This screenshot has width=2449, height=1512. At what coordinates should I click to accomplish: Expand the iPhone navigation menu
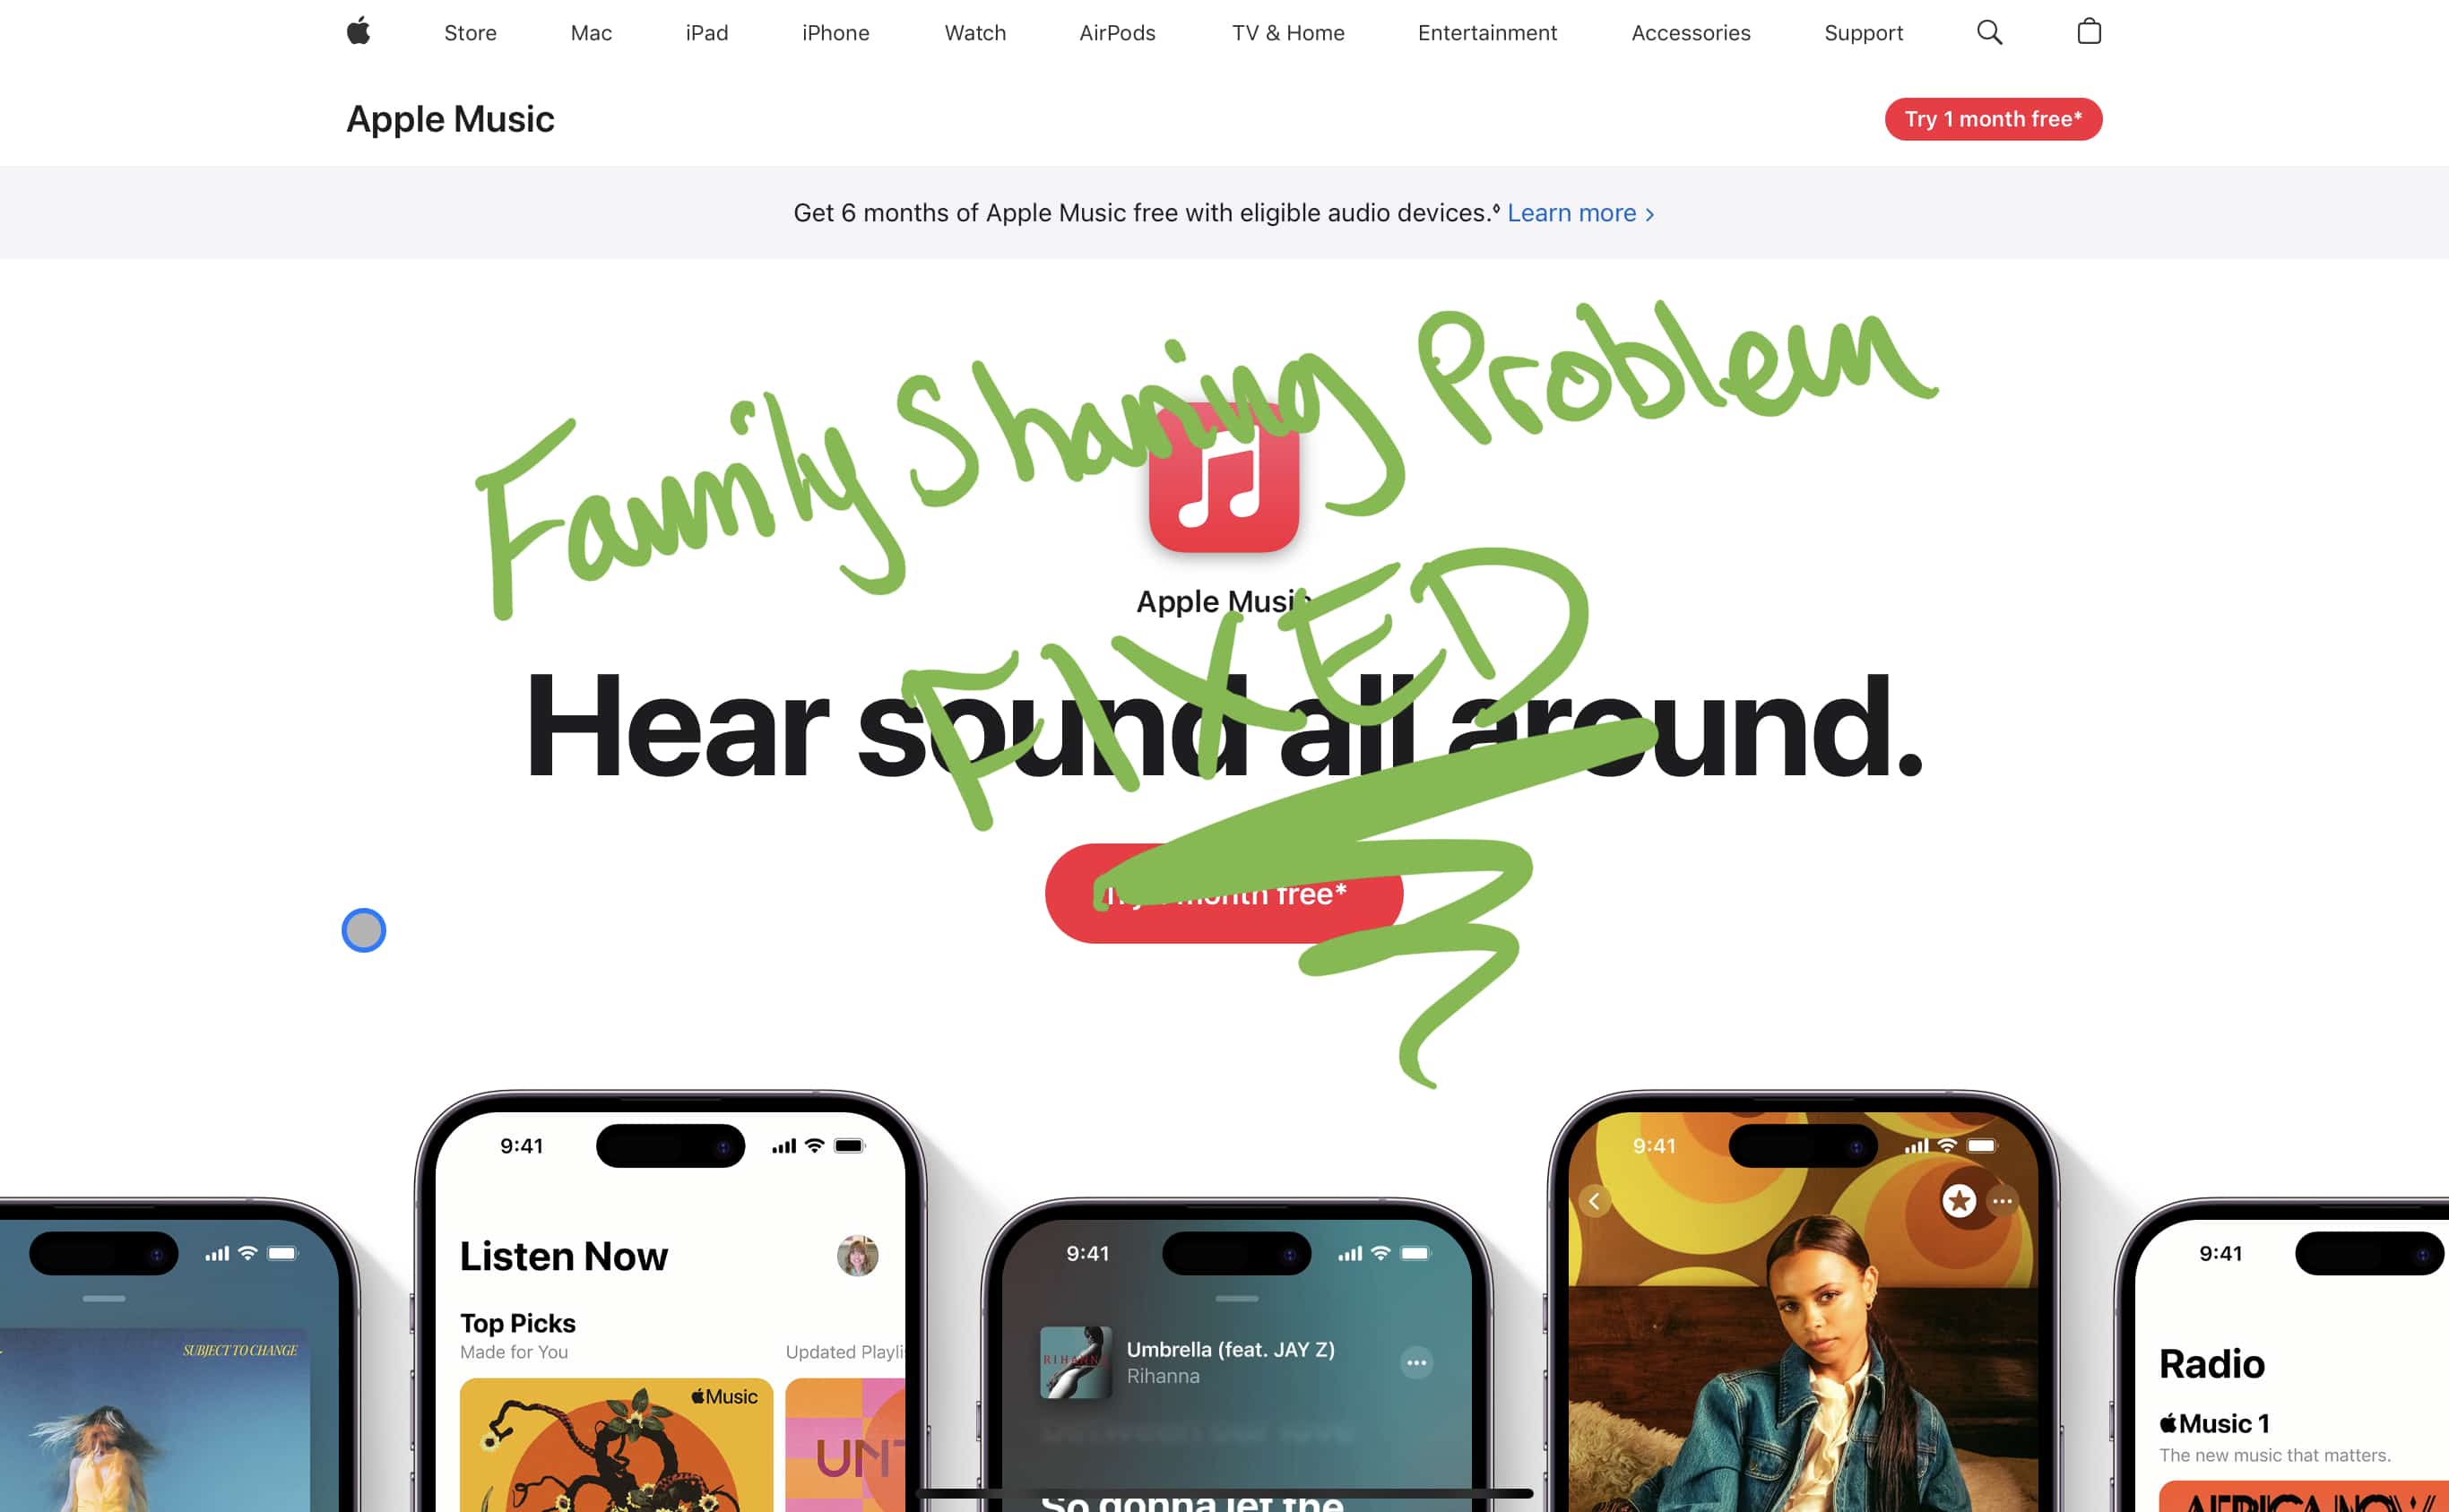pos(829,30)
